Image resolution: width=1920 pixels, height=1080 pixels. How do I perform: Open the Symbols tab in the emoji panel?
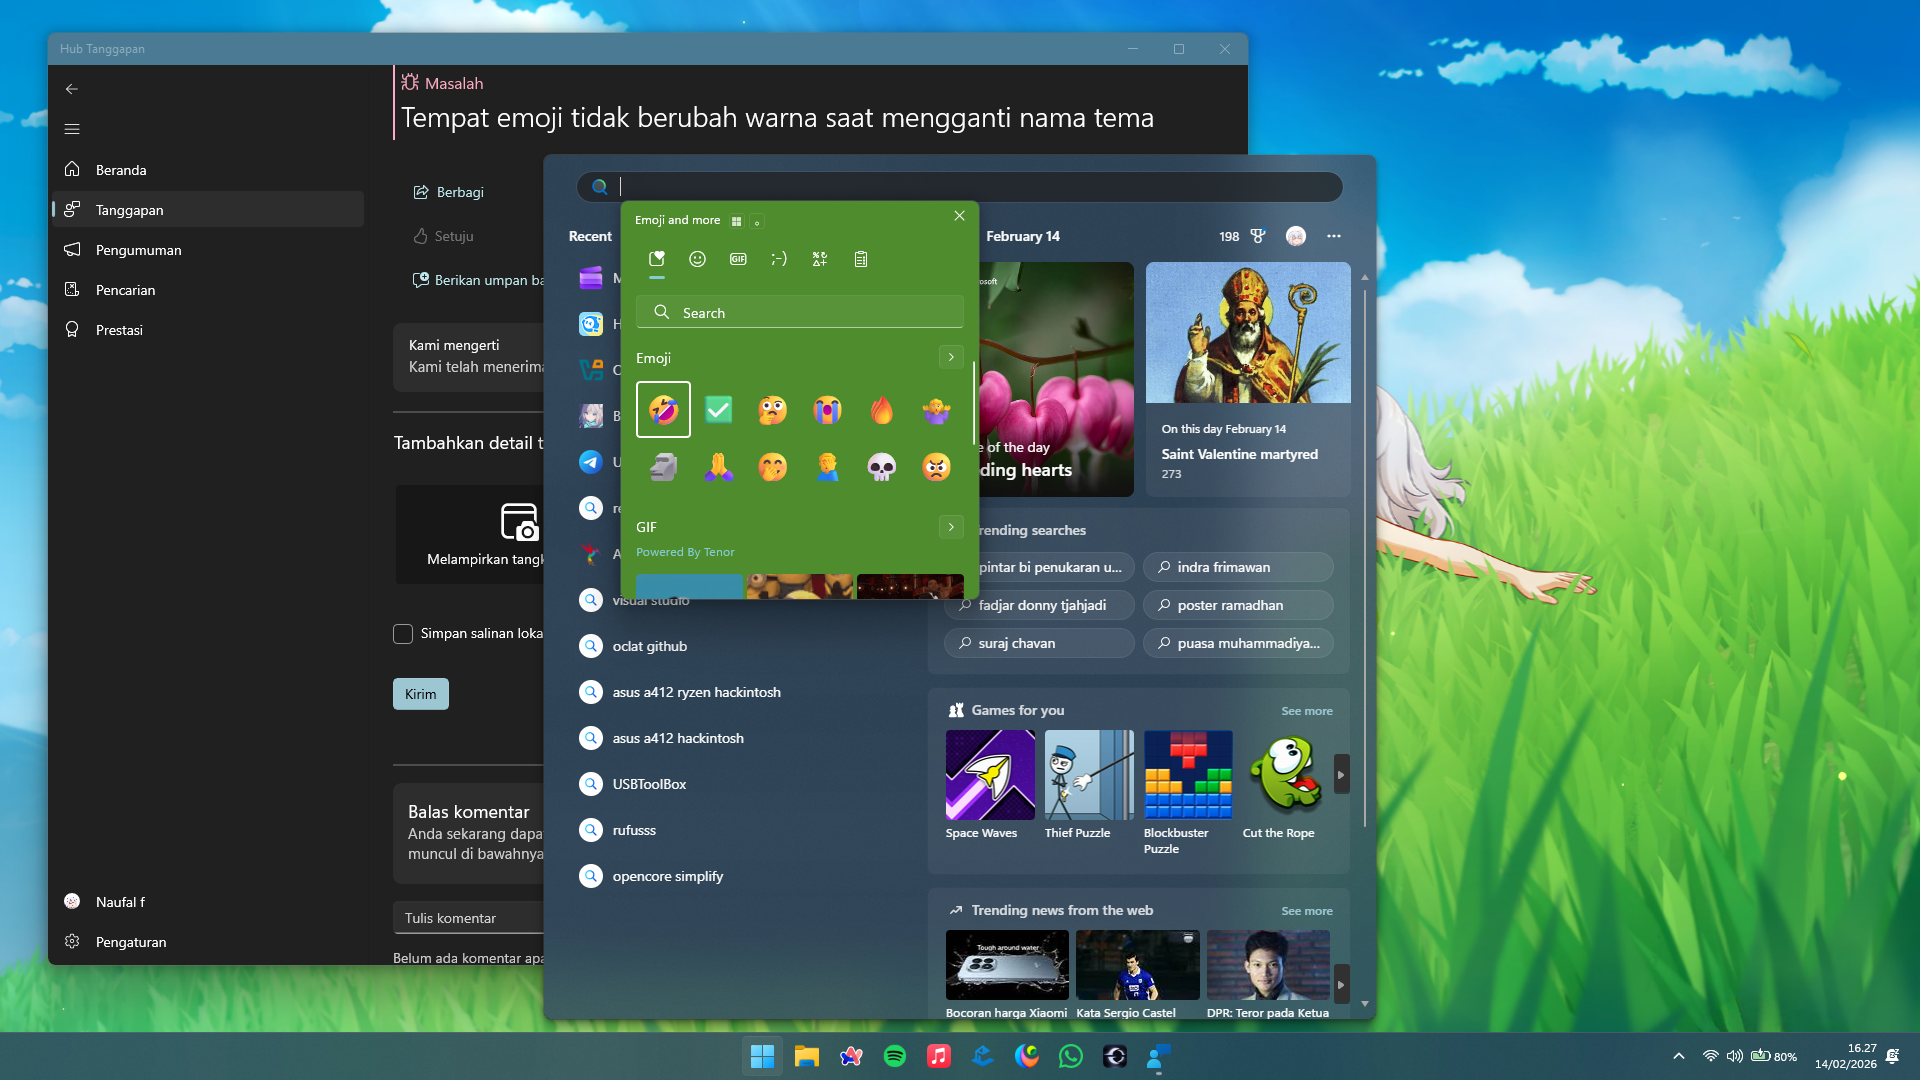[820, 259]
